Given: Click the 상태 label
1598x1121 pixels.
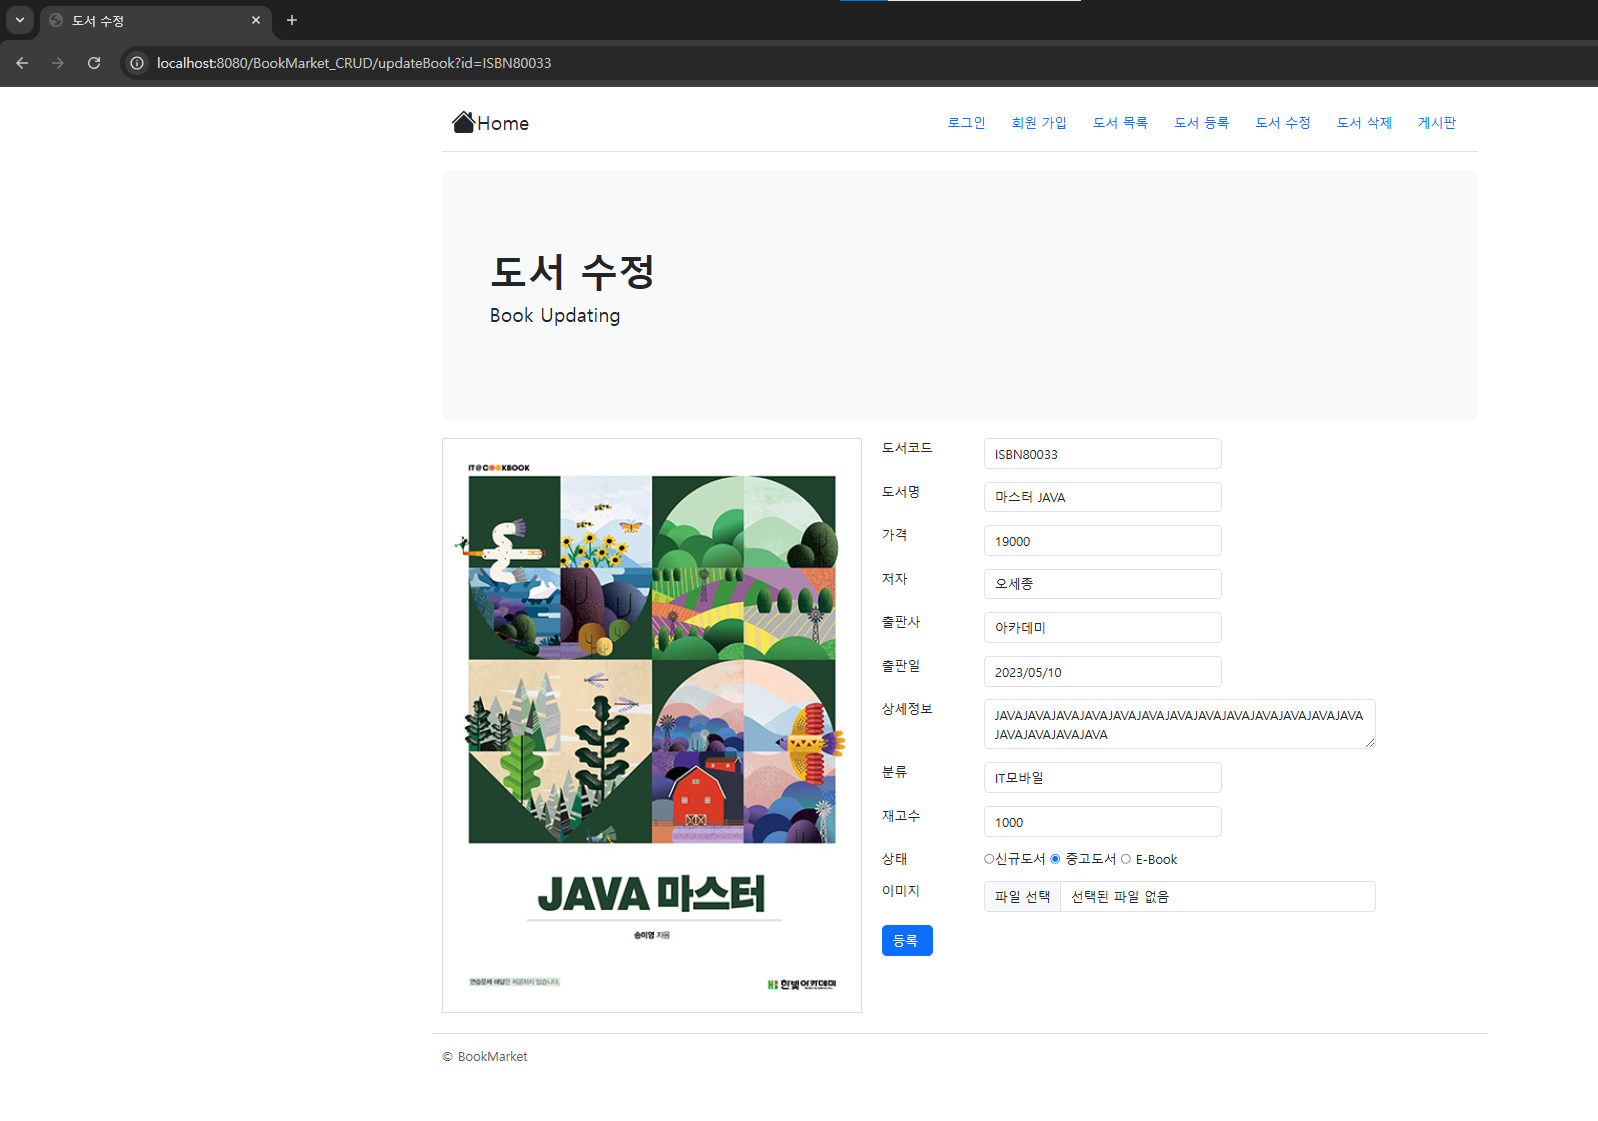Looking at the screenshot, I should 894,859.
